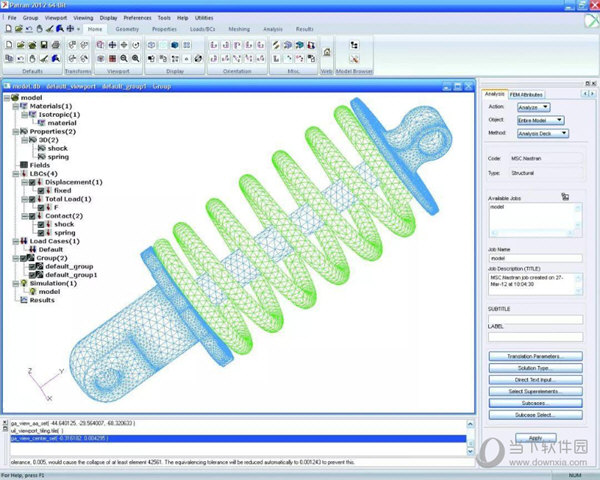Viewport: 600px width, 480px height.
Task: Open the Utilities menu
Action: (x=204, y=18)
